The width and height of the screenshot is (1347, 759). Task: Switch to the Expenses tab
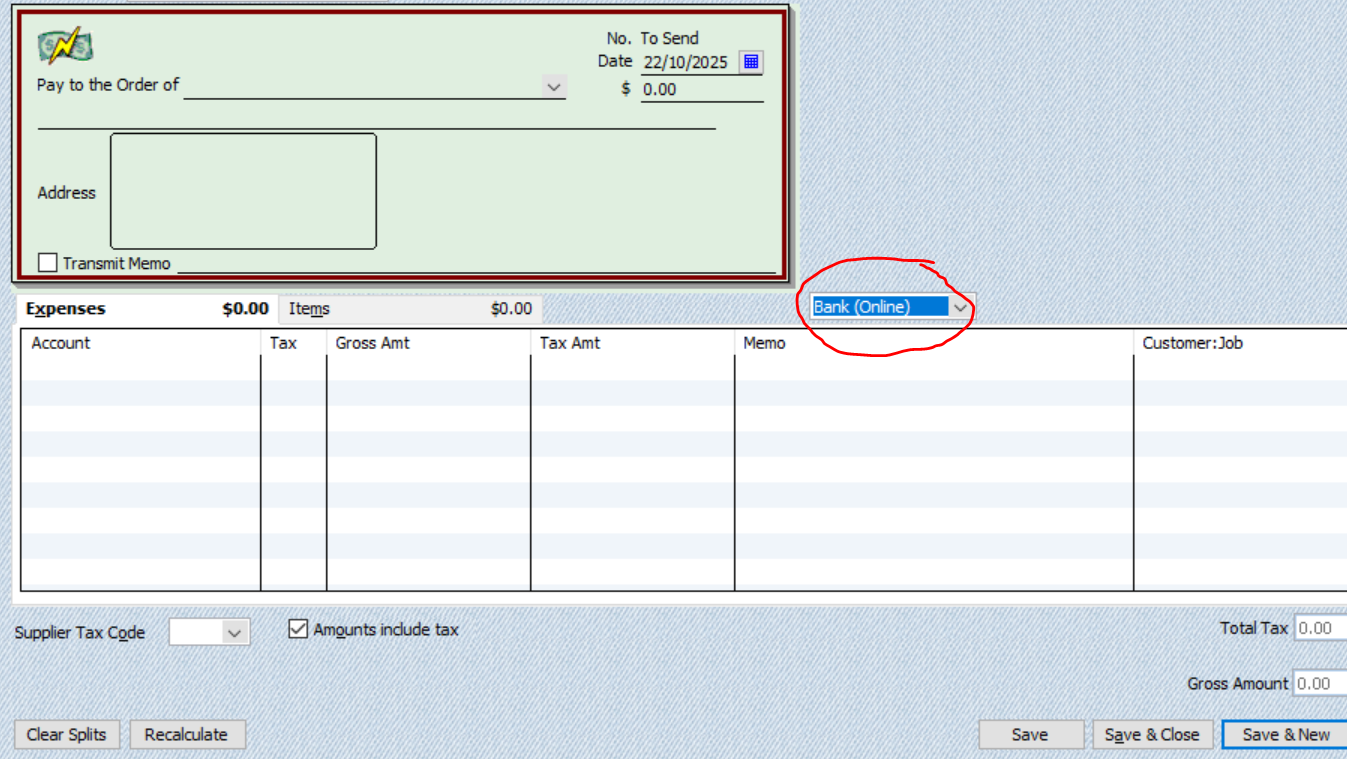point(146,309)
